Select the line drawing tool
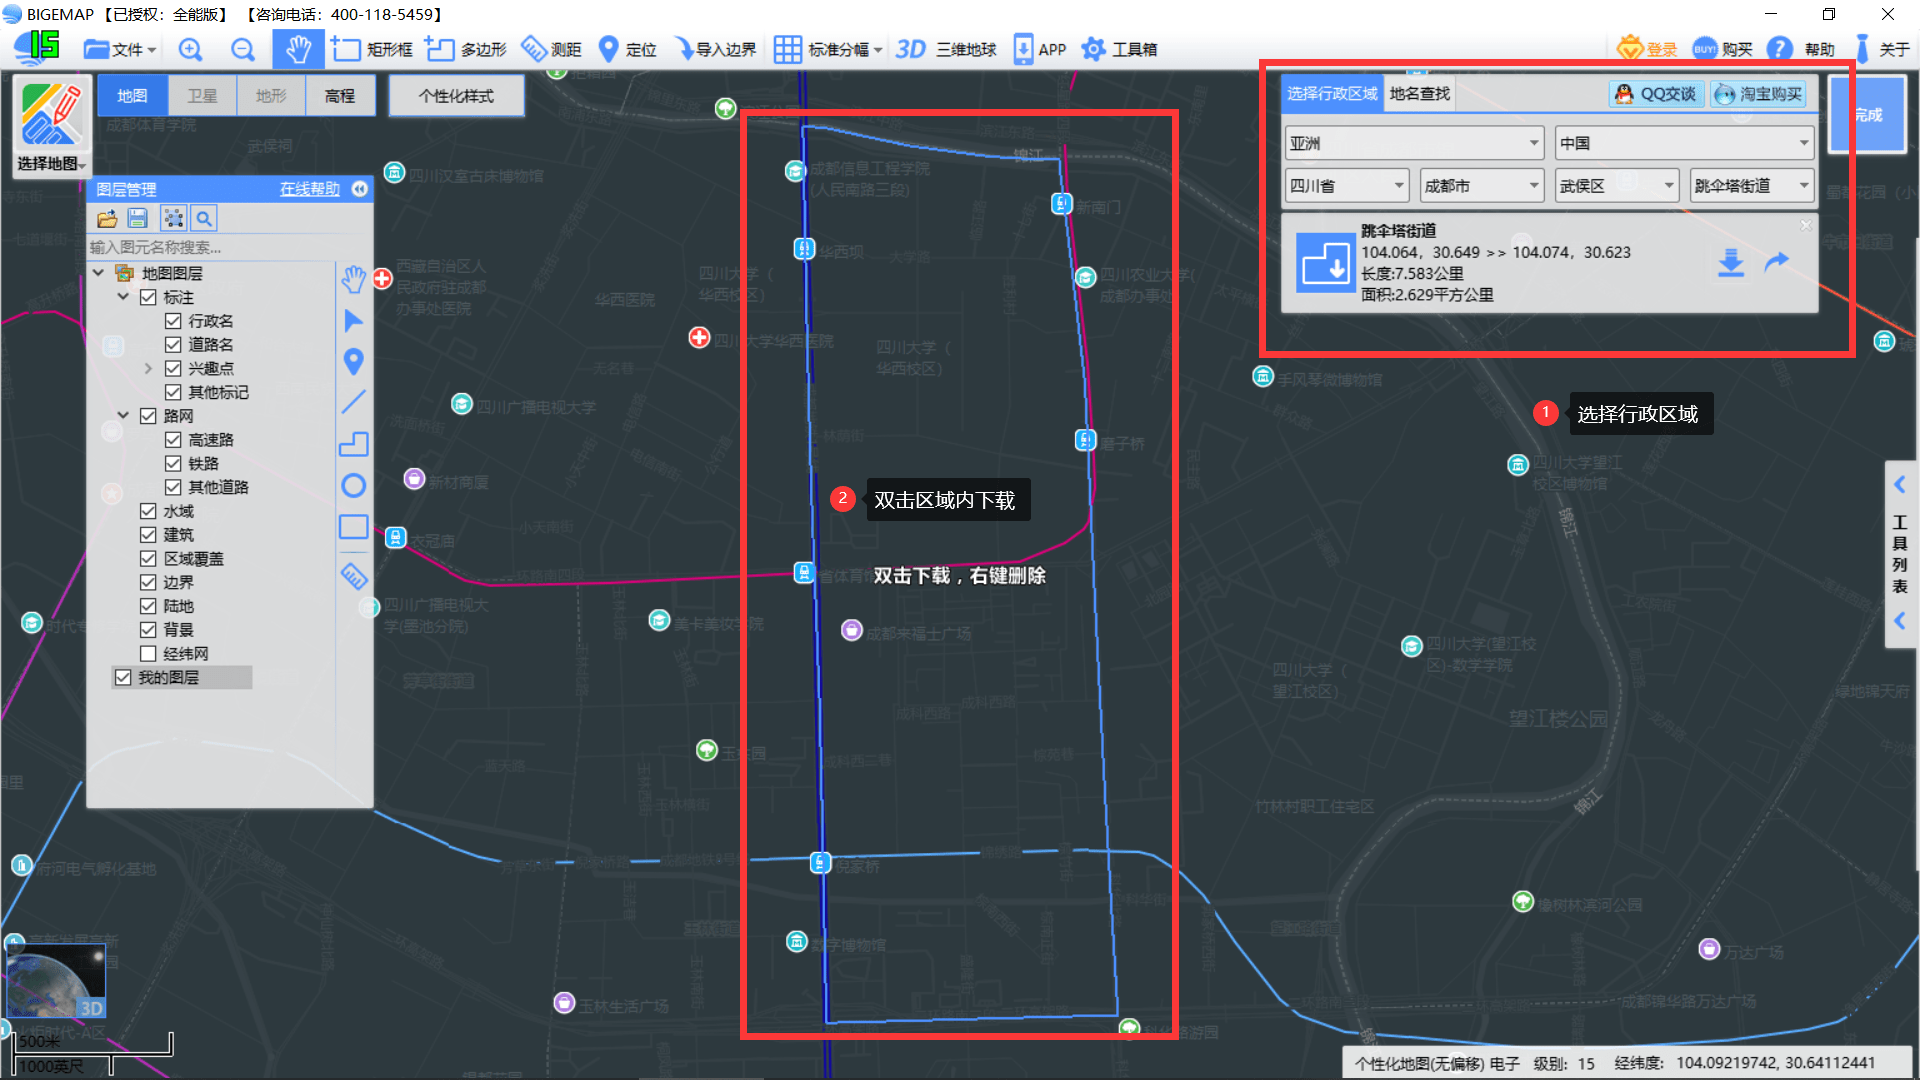 tap(353, 402)
